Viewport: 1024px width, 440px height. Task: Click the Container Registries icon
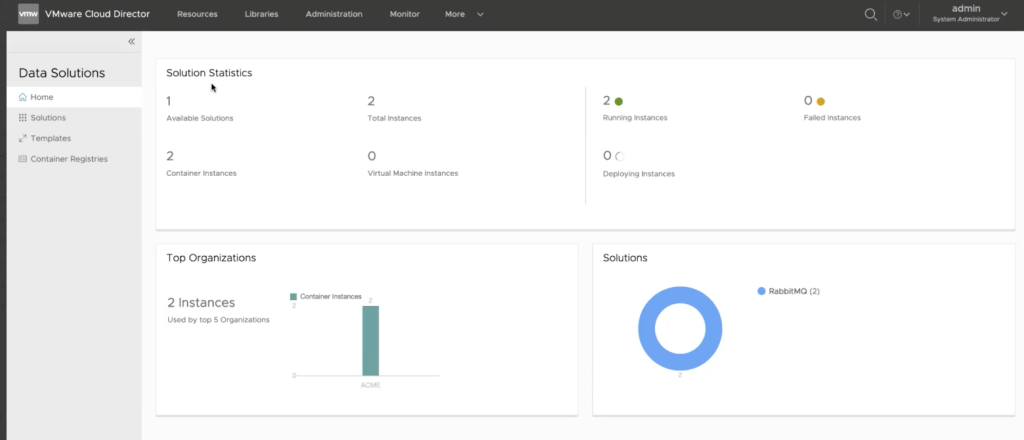23,159
